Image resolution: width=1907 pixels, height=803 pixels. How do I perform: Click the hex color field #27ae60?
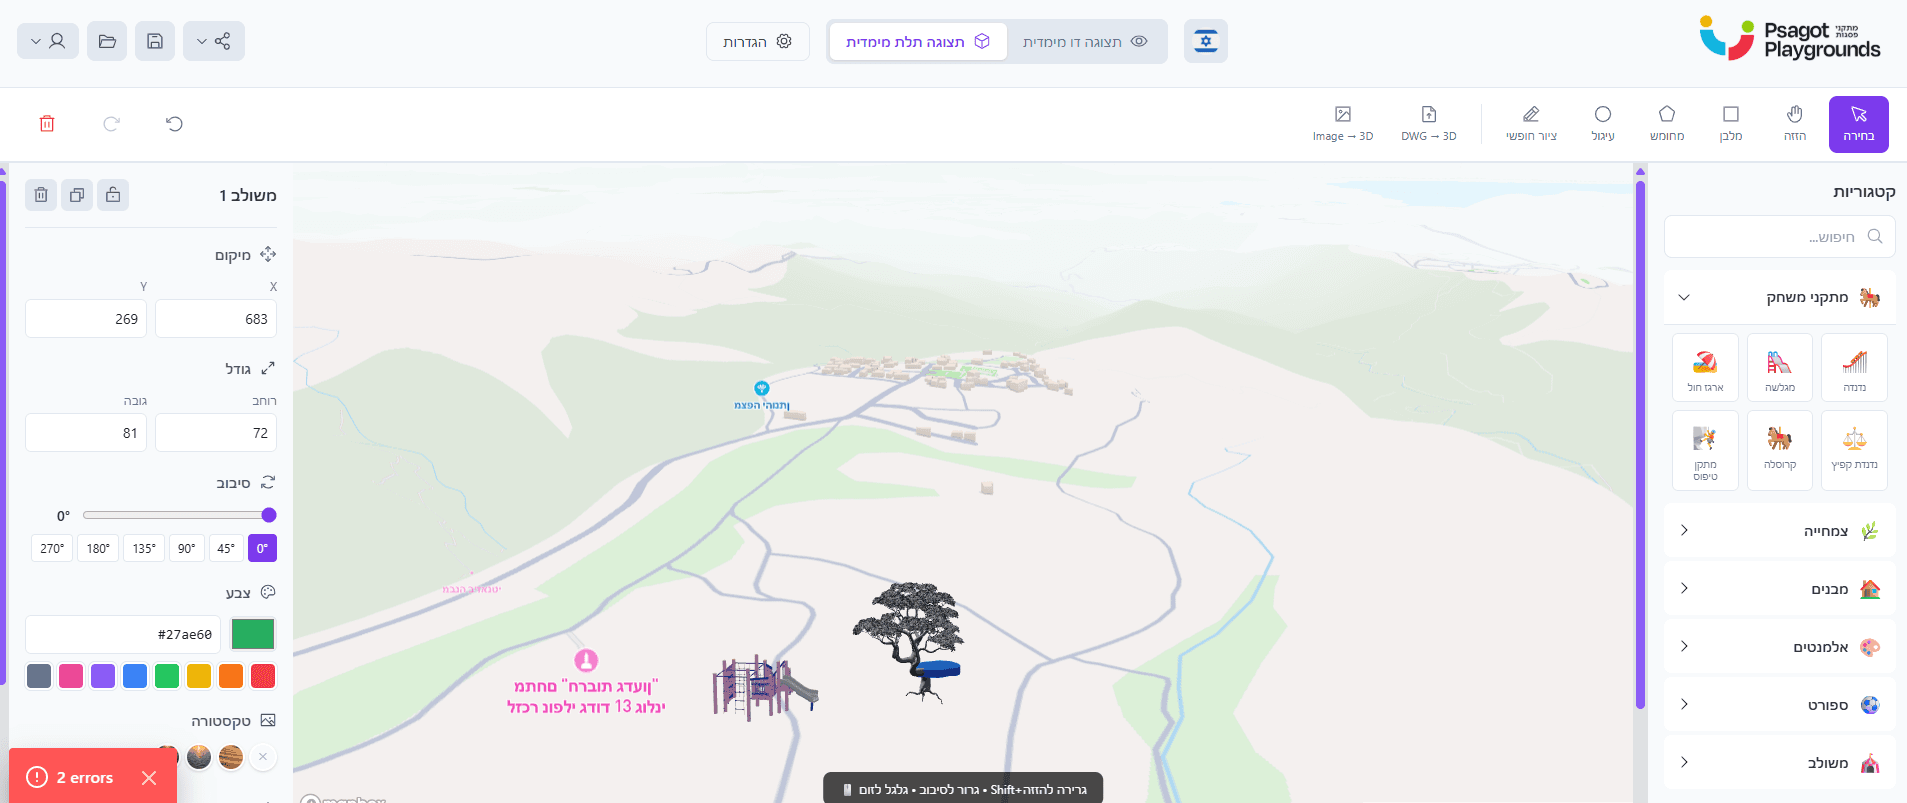coord(123,634)
